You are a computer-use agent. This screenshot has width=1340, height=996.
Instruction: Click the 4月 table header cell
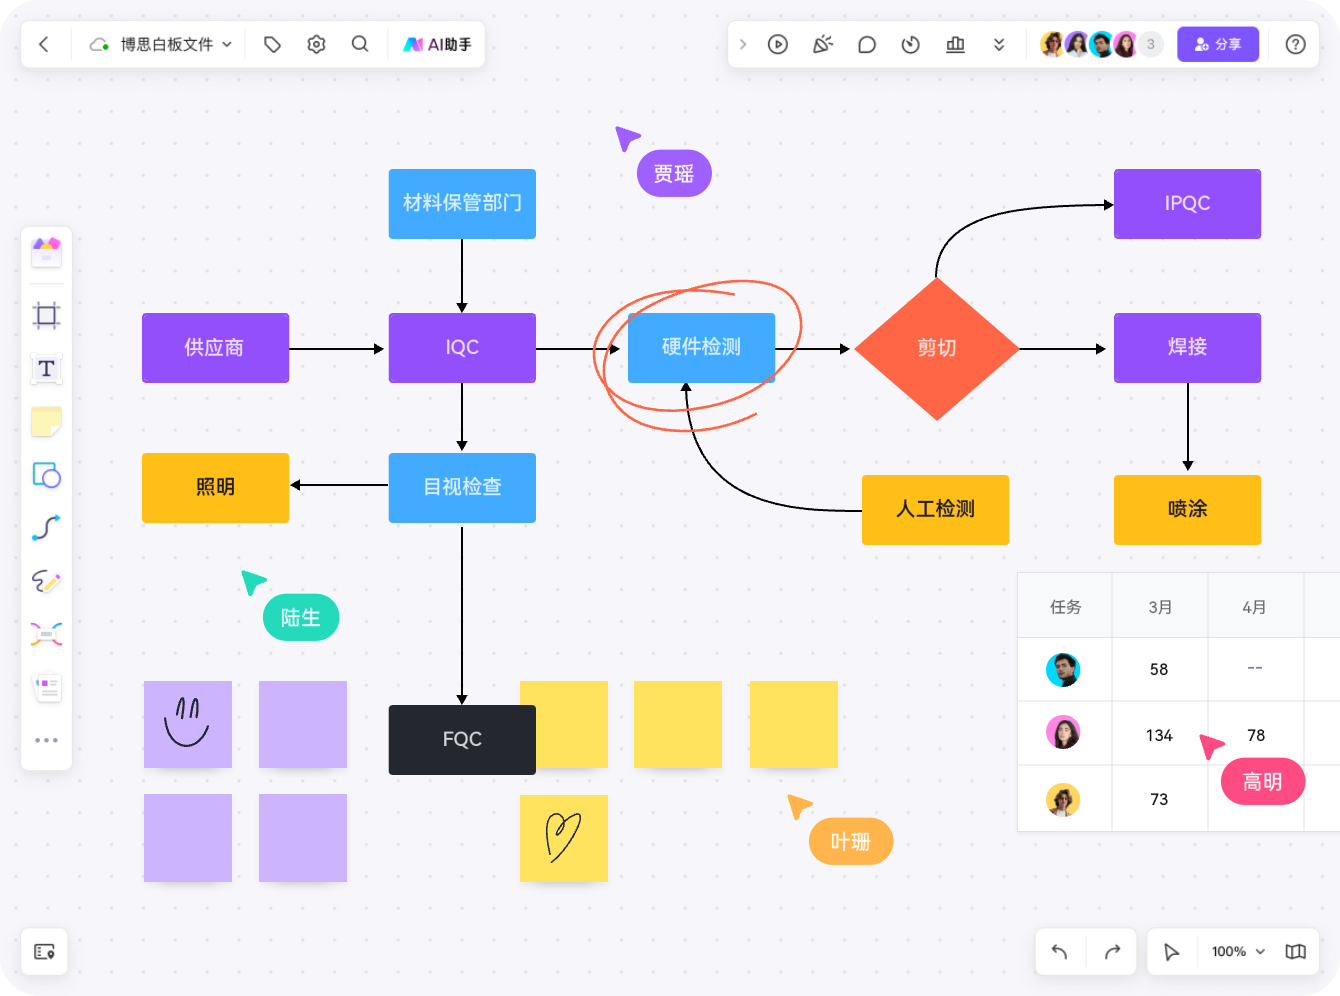click(1255, 606)
